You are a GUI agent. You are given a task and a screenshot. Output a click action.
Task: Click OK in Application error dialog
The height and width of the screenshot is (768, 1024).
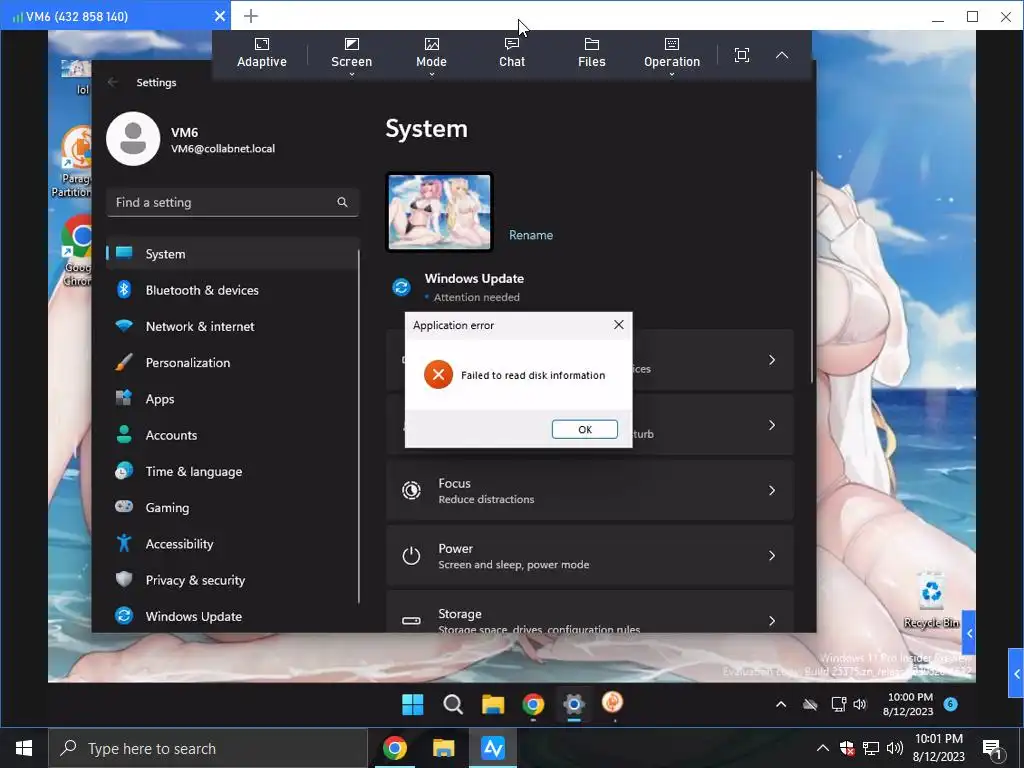point(584,429)
